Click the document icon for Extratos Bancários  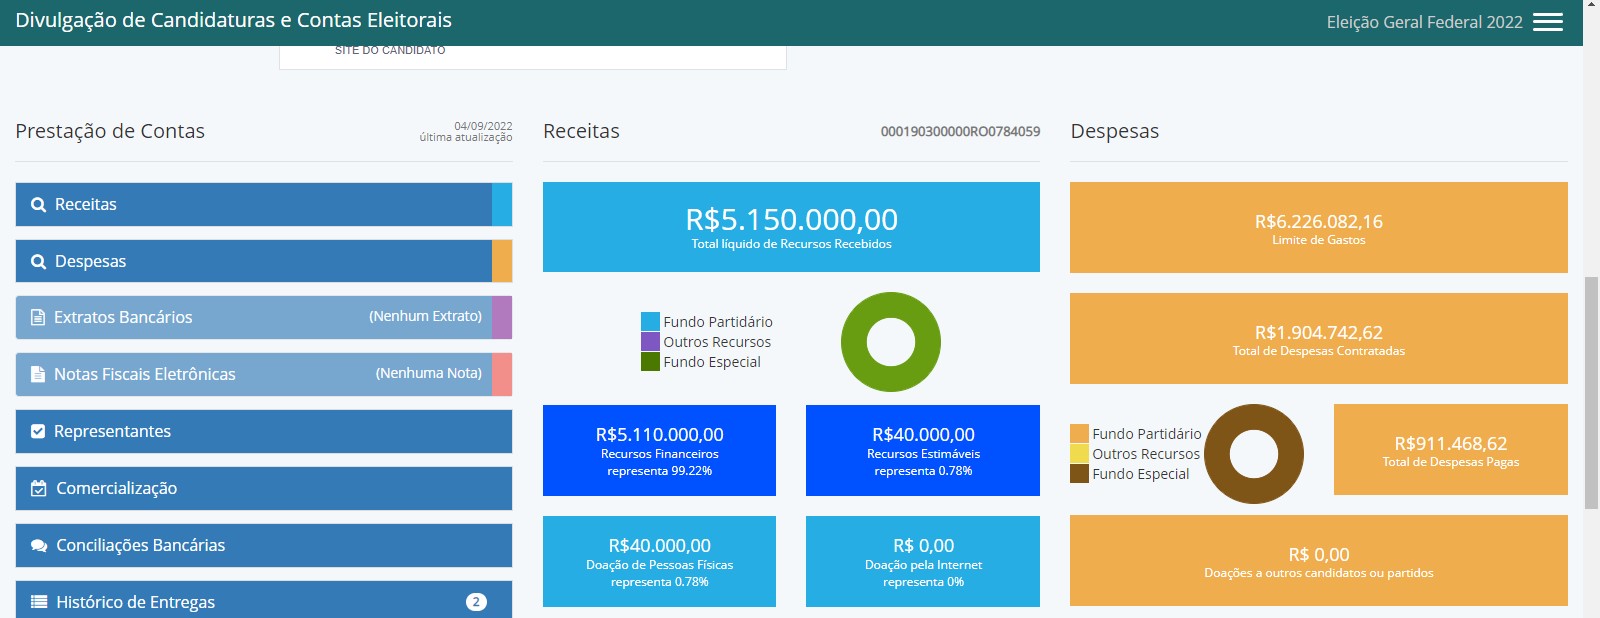[x=38, y=318]
